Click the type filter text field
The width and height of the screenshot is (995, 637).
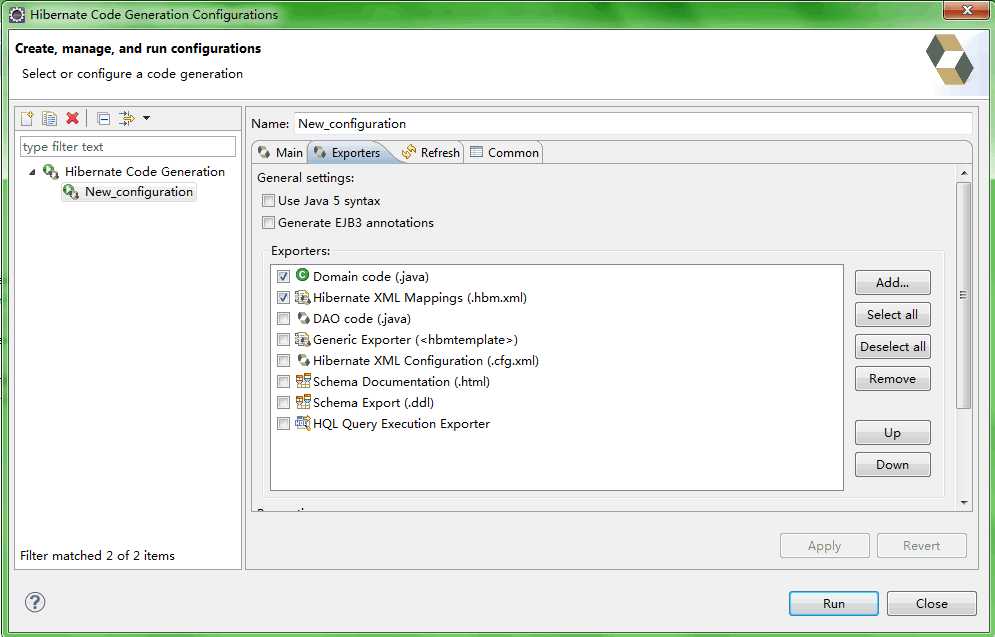128,147
